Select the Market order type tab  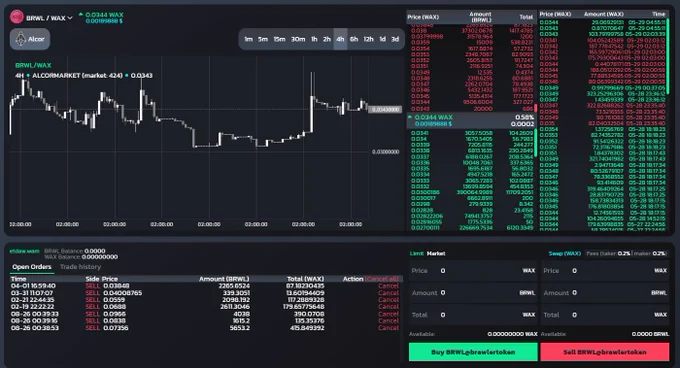pos(436,254)
